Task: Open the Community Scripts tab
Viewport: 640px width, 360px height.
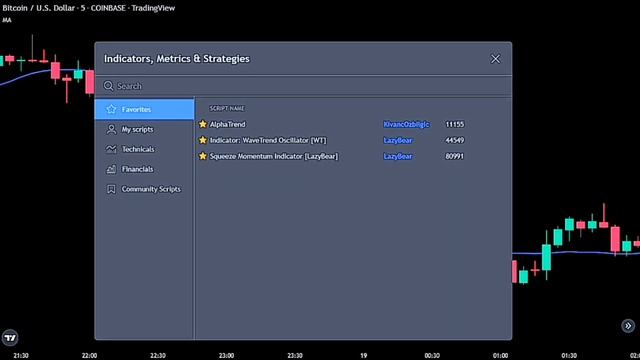Action: pyautogui.click(x=144, y=189)
